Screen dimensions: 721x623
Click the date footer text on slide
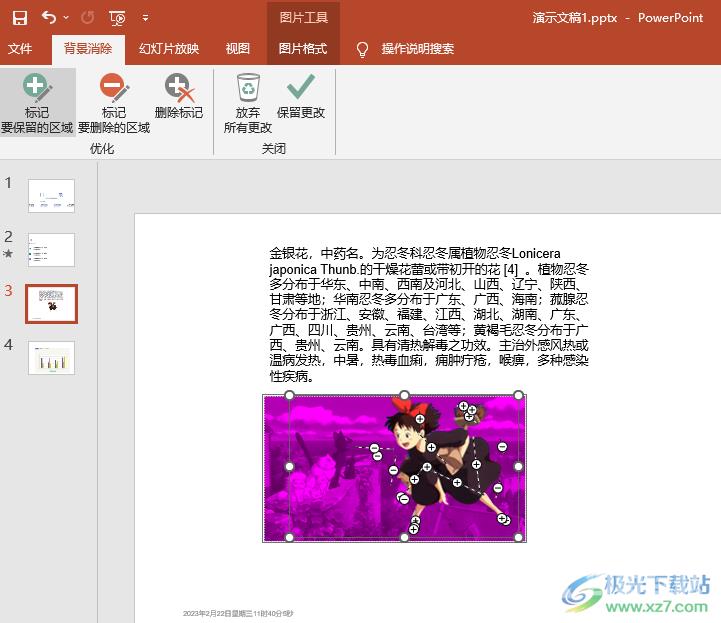238,613
